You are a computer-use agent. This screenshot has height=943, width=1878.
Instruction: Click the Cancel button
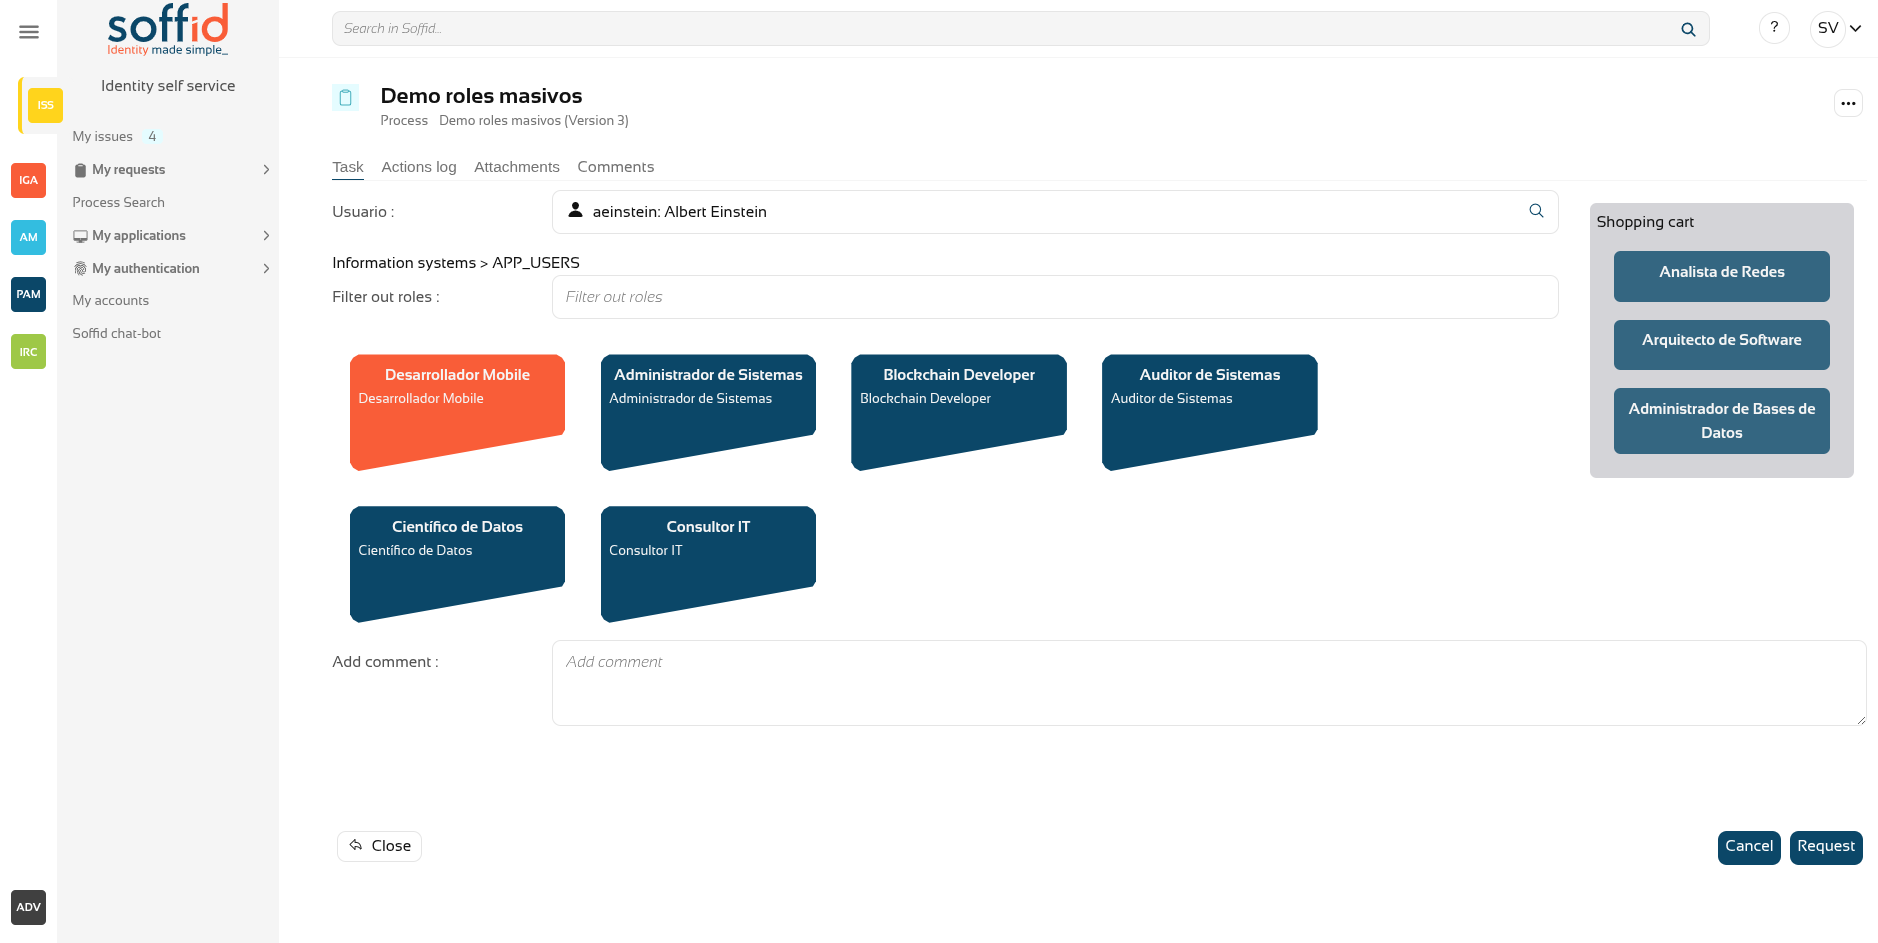point(1748,847)
